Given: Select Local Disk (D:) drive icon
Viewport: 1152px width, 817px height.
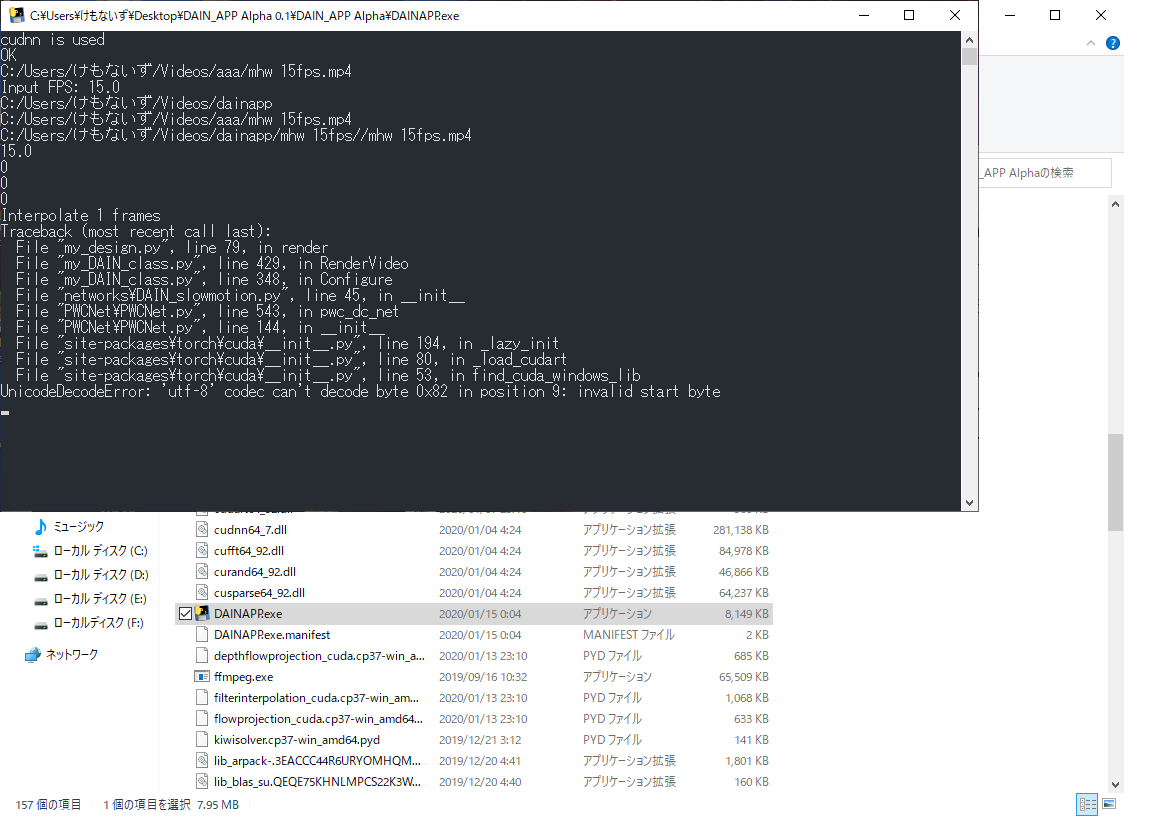Looking at the screenshot, I should 40,575.
